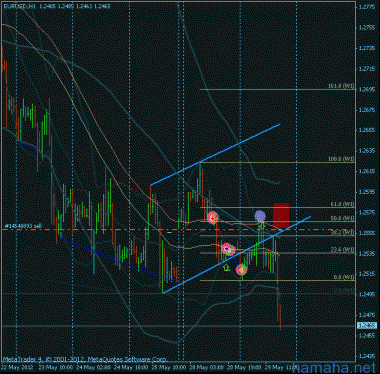This screenshot has width=380, height=374.
Task: Click the 1.2735 price axis label
Action: [x=366, y=48]
